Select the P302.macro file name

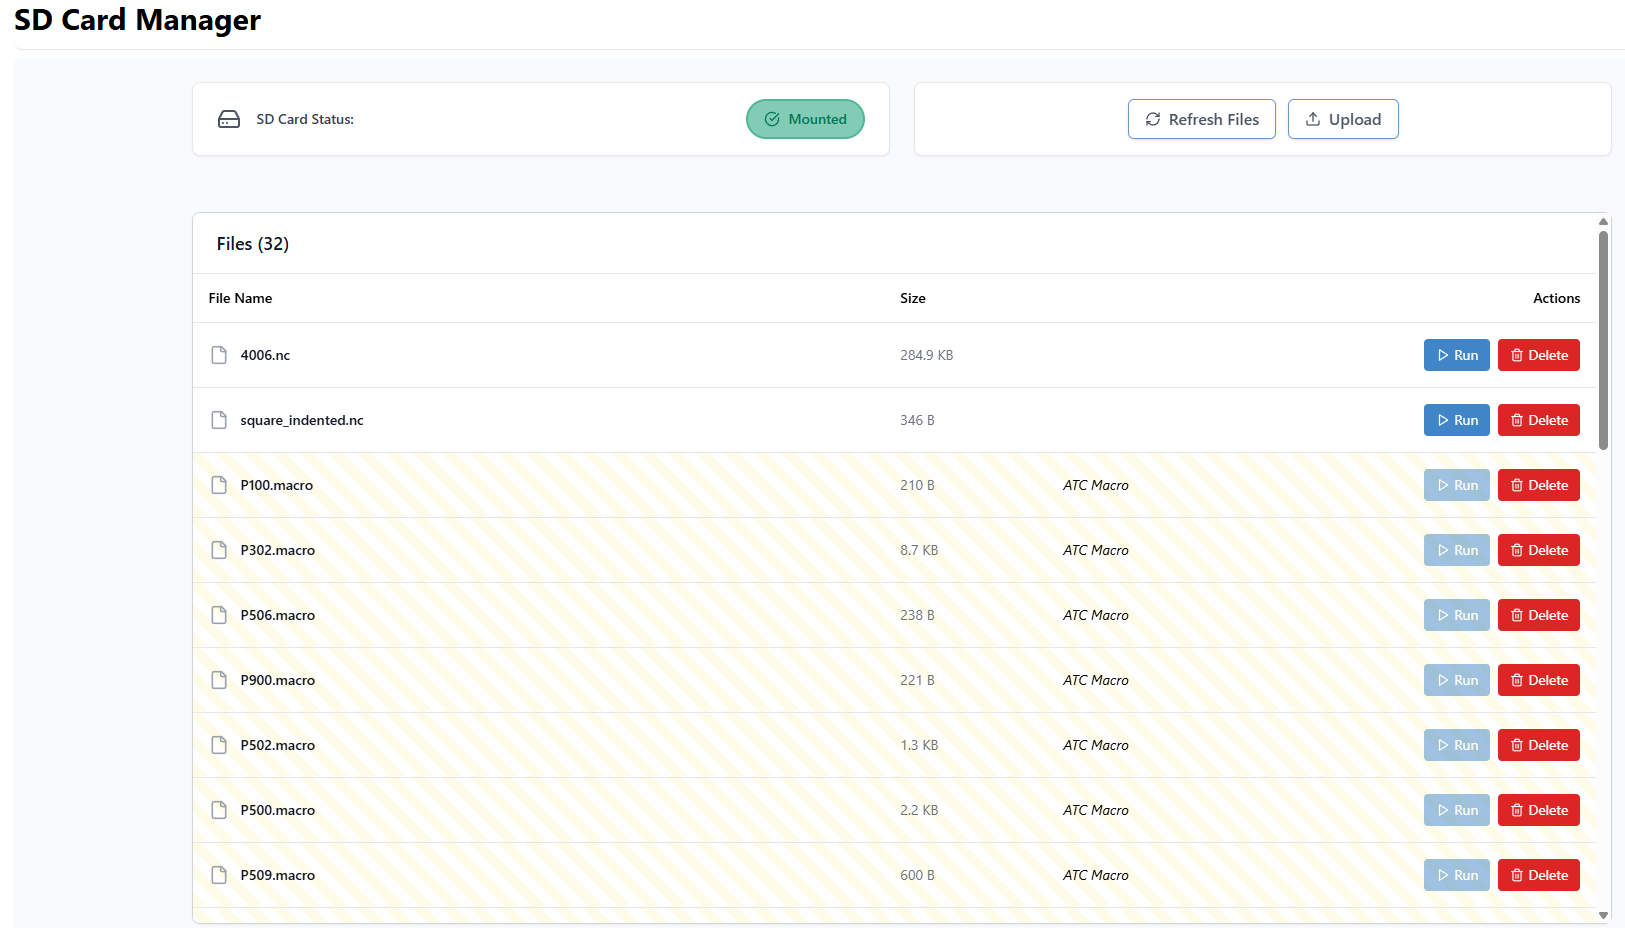click(x=277, y=550)
